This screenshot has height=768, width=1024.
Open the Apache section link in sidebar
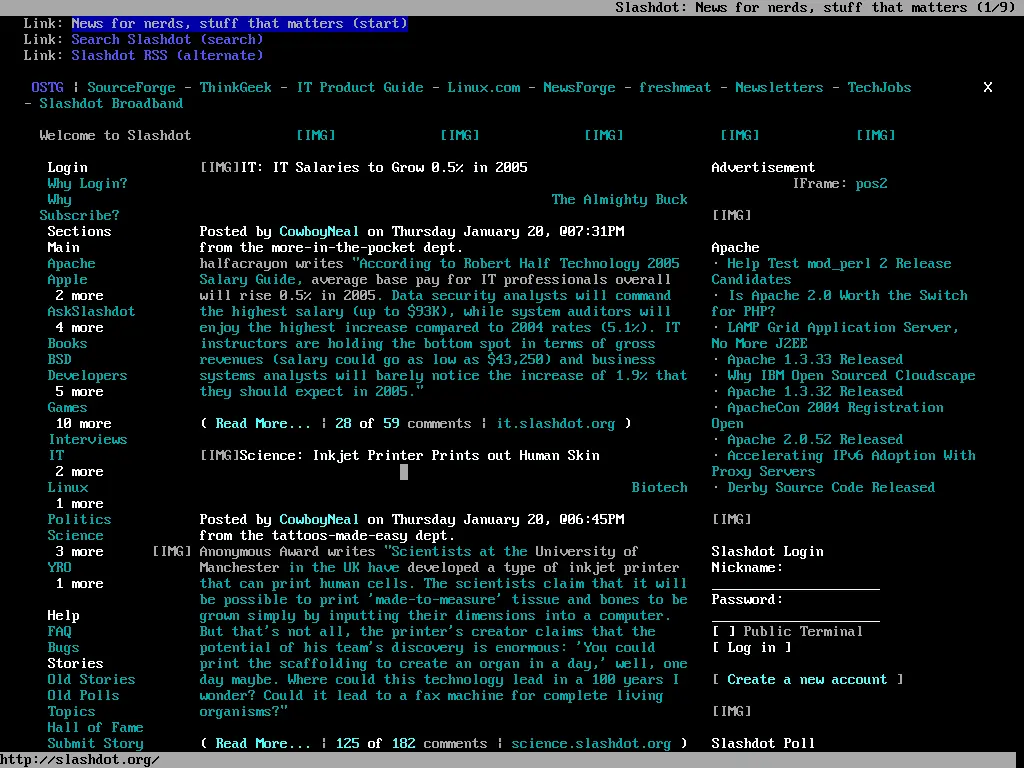(x=71, y=263)
